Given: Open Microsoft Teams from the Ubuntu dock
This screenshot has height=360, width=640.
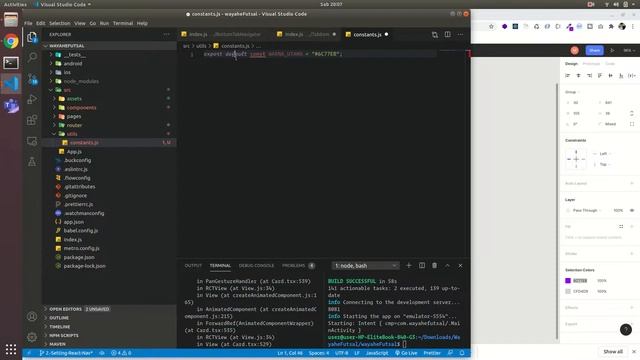Looking at the screenshot, I should point(11,106).
